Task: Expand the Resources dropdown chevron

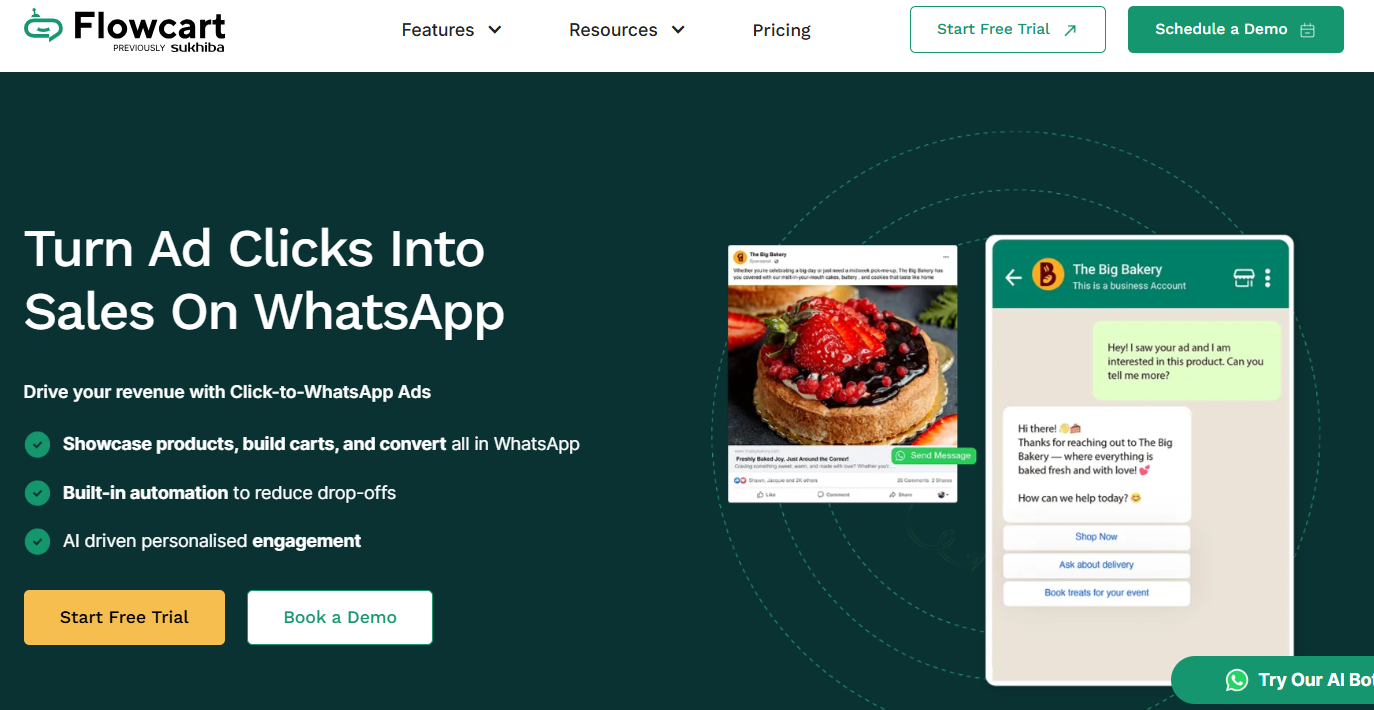Action: coord(678,30)
